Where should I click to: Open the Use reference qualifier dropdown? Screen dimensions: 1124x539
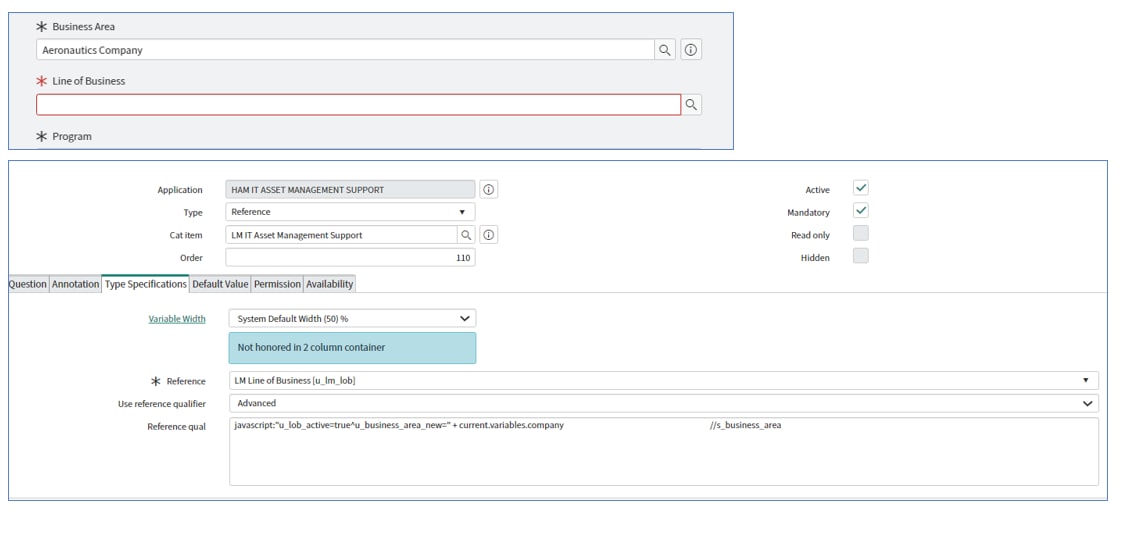(663, 403)
